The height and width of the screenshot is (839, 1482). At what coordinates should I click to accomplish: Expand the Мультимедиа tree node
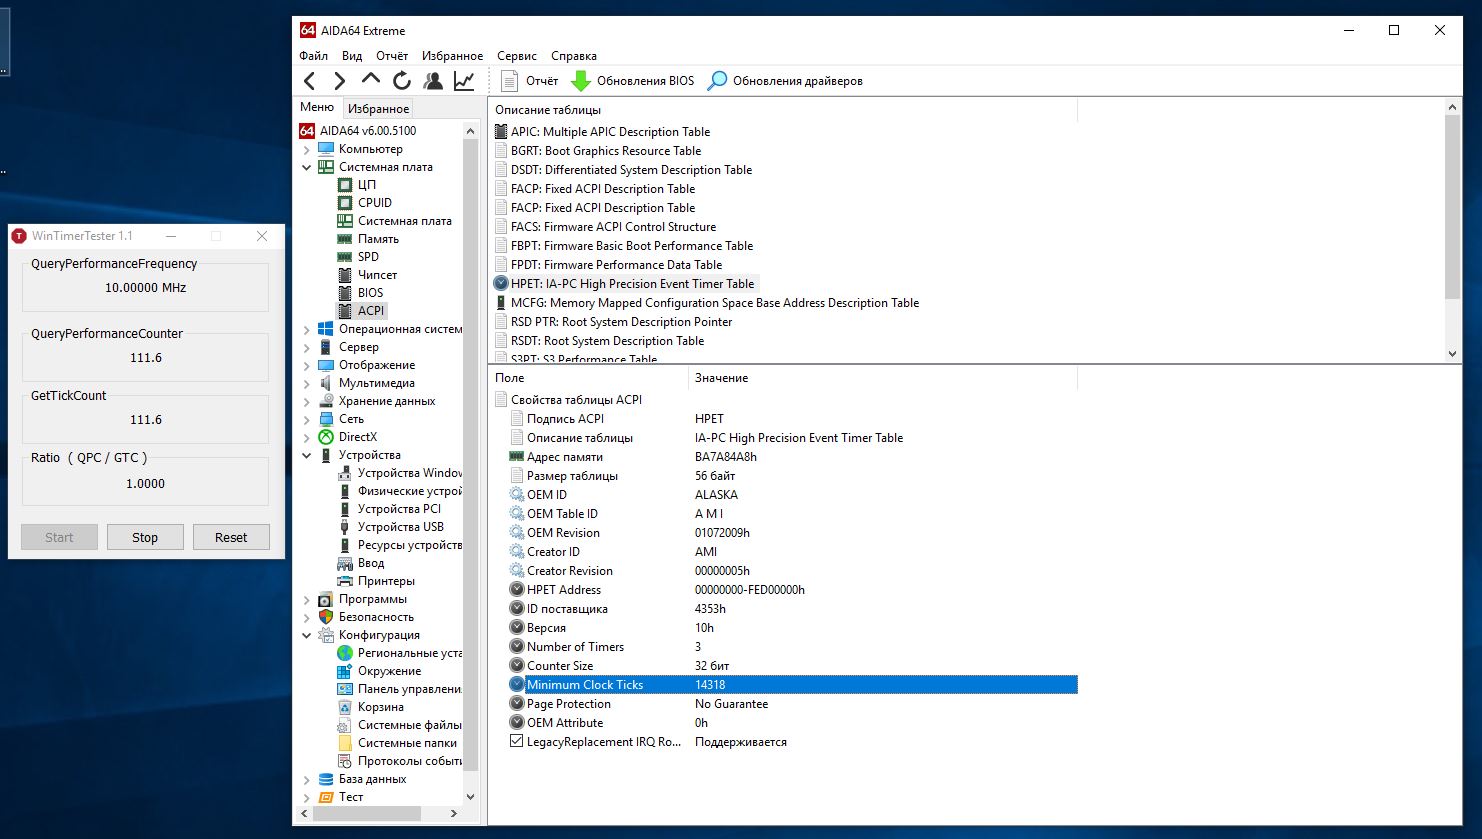click(x=307, y=383)
